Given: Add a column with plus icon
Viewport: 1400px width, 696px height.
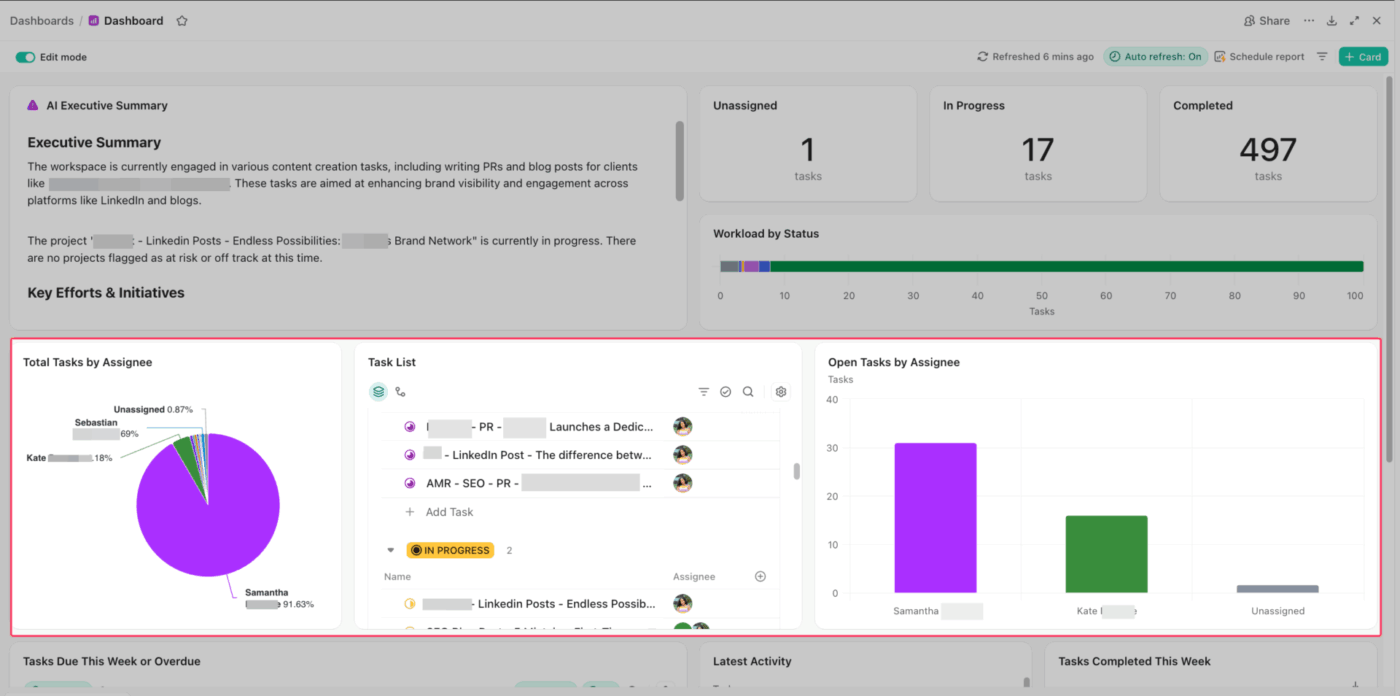Looking at the screenshot, I should pos(760,576).
